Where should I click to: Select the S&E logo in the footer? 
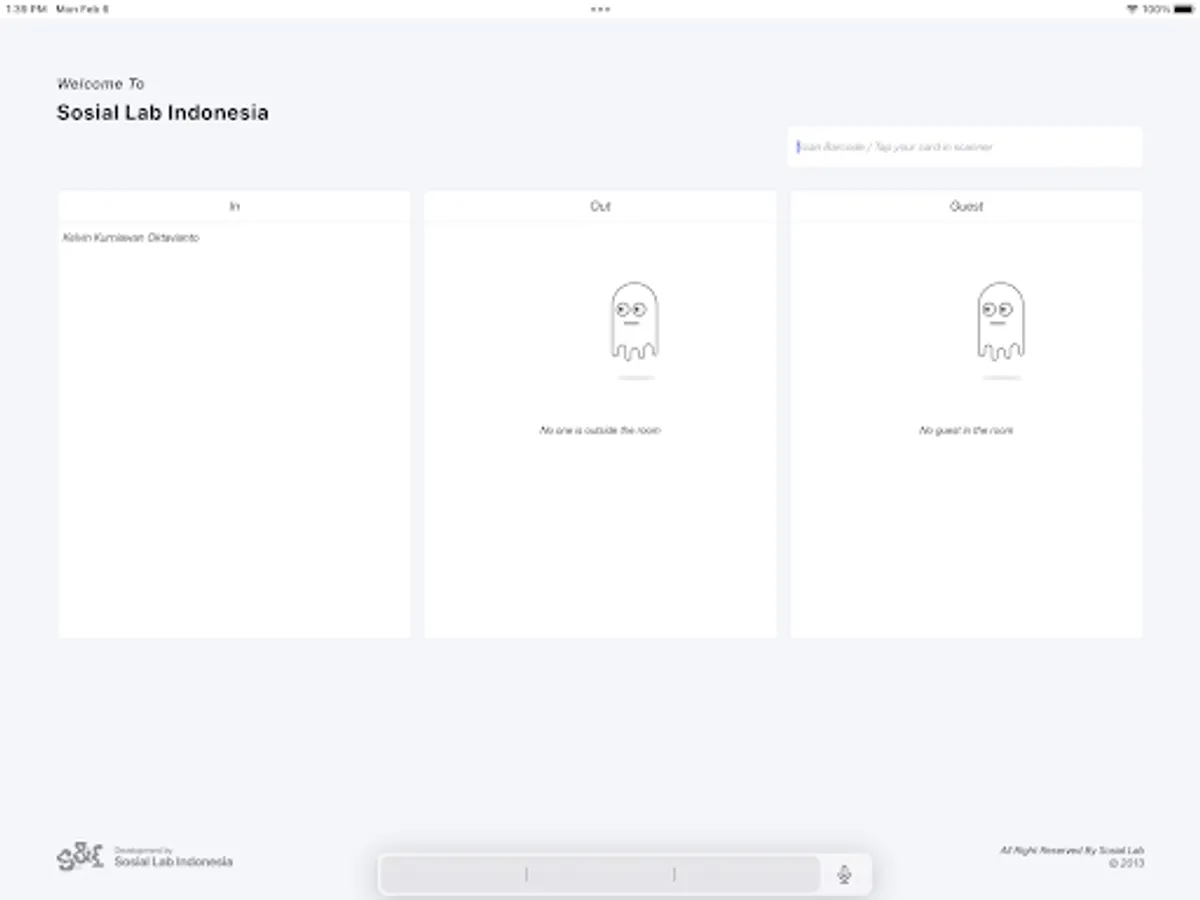pyautogui.click(x=80, y=857)
